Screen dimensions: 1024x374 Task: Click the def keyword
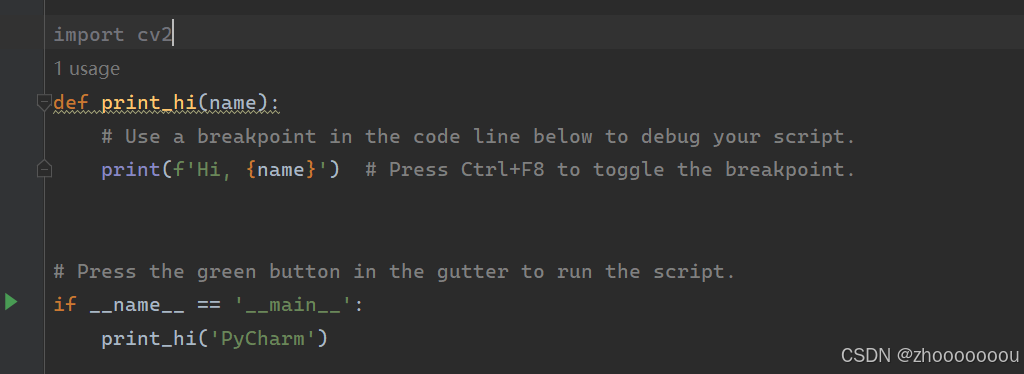(71, 102)
